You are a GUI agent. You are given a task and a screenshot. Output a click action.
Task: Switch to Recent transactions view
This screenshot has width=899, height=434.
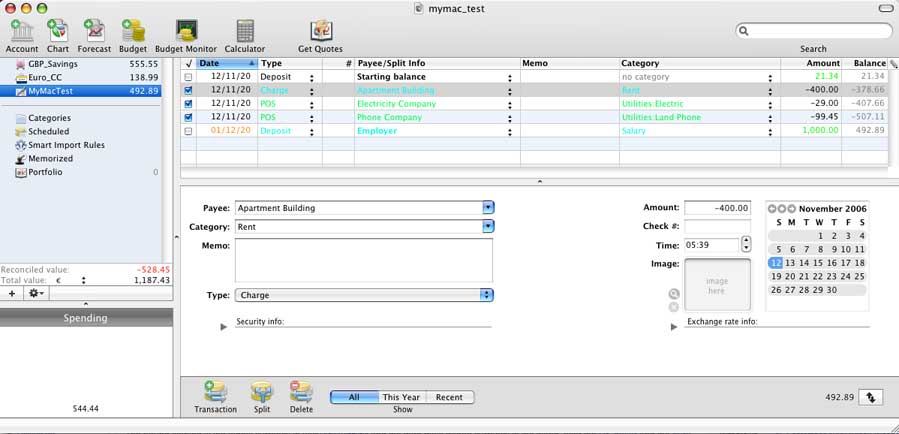point(449,397)
